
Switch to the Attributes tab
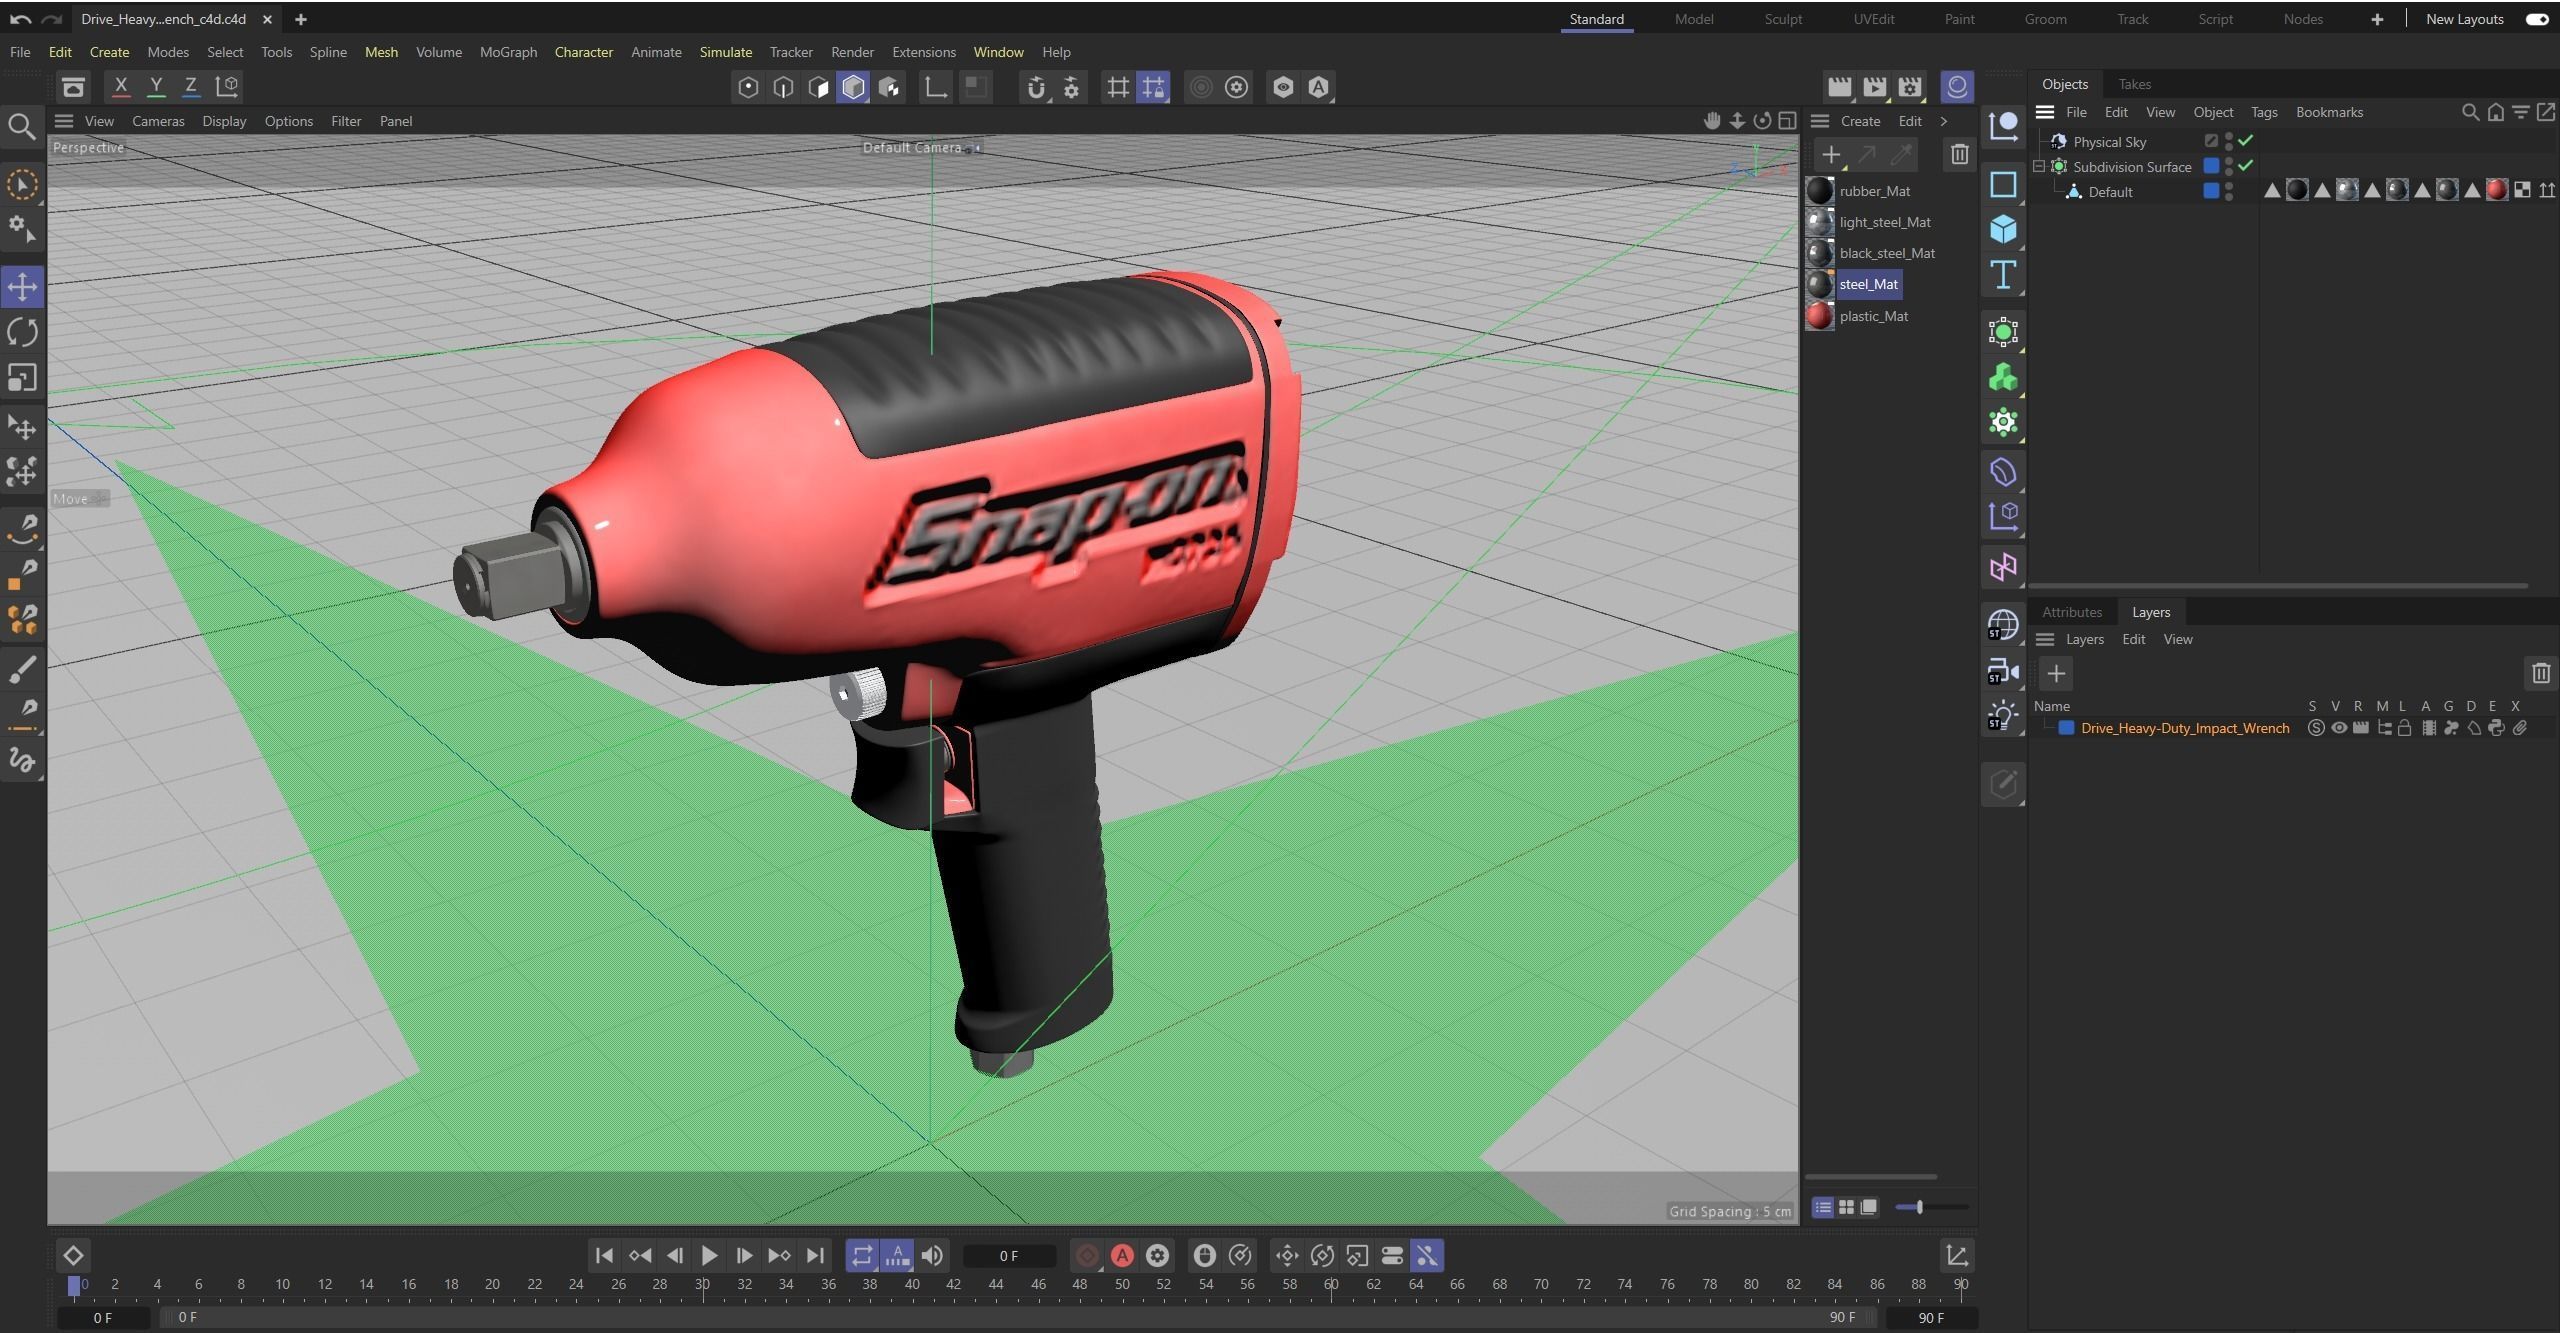pyautogui.click(x=2072, y=612)
